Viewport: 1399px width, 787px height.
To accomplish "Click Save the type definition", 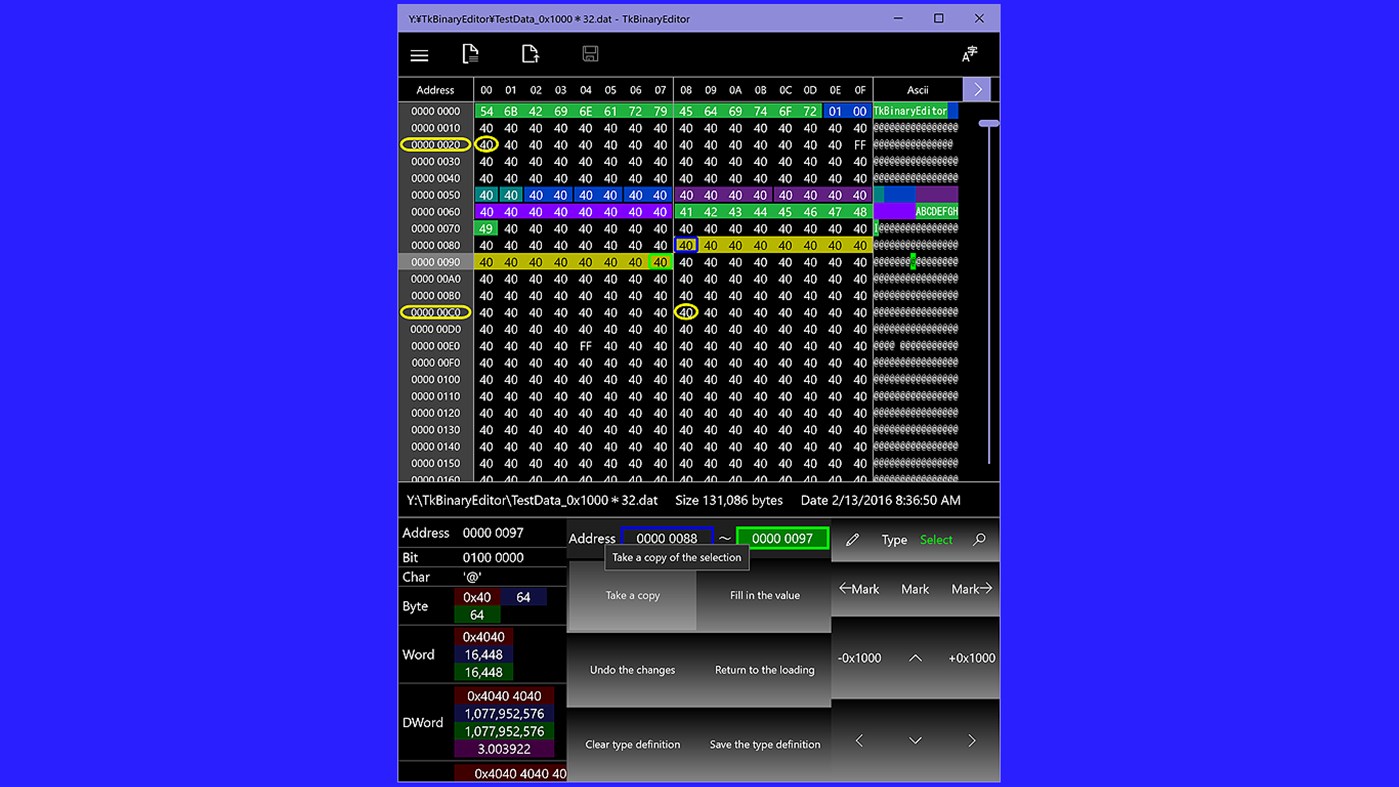I will pos(765,744).
